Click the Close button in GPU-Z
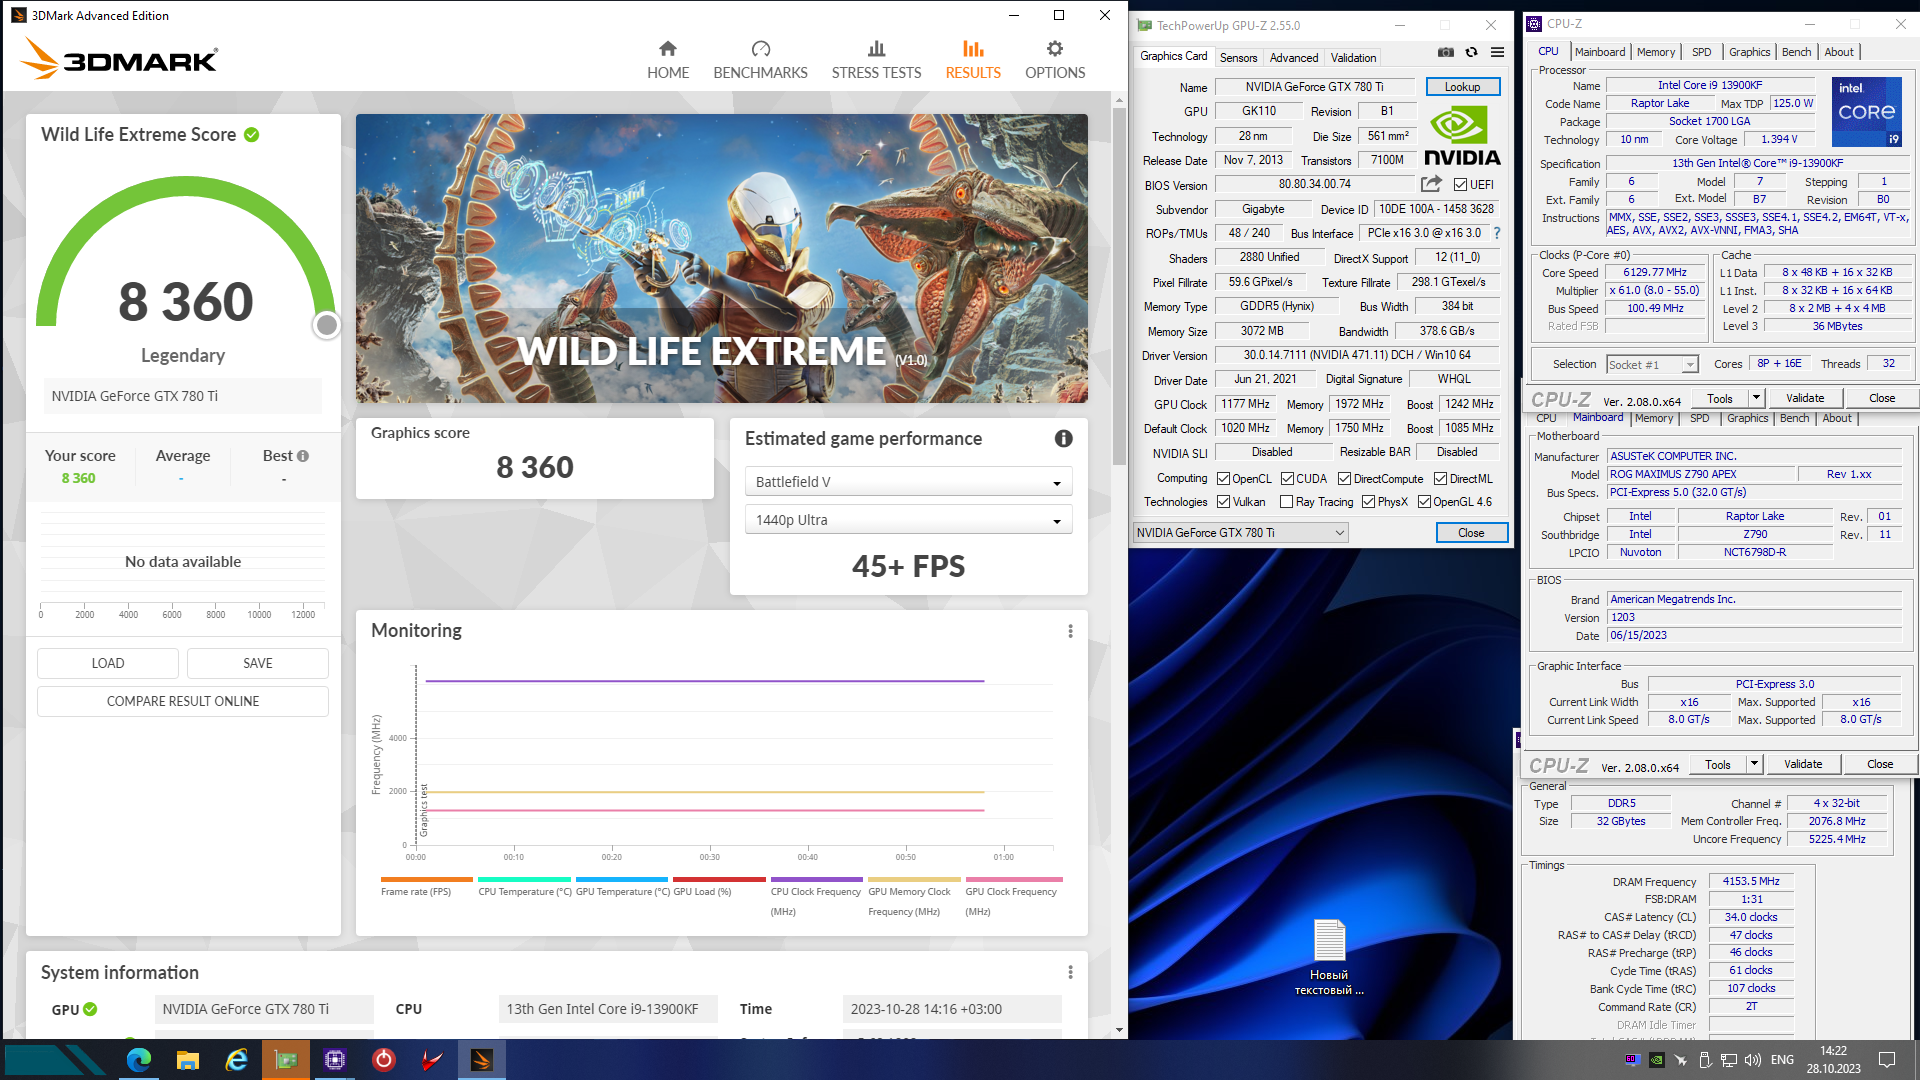The image size is (1920, 1080). (x=1471, y=533)
